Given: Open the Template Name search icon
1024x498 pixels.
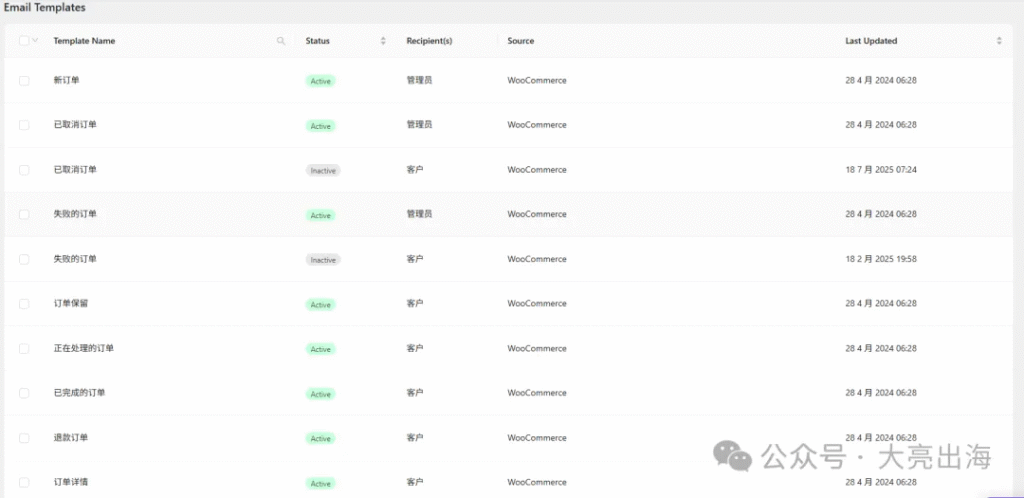Looking at the screenshot, I should tap(281, 40).
